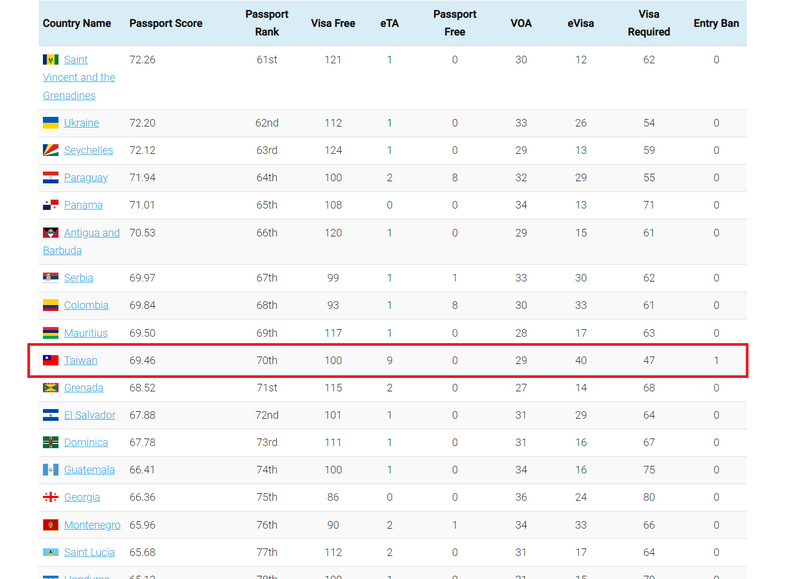This screenshot has width=800, height=579.
Task: Open the El Salvador country link
Action: click(89, 415)
